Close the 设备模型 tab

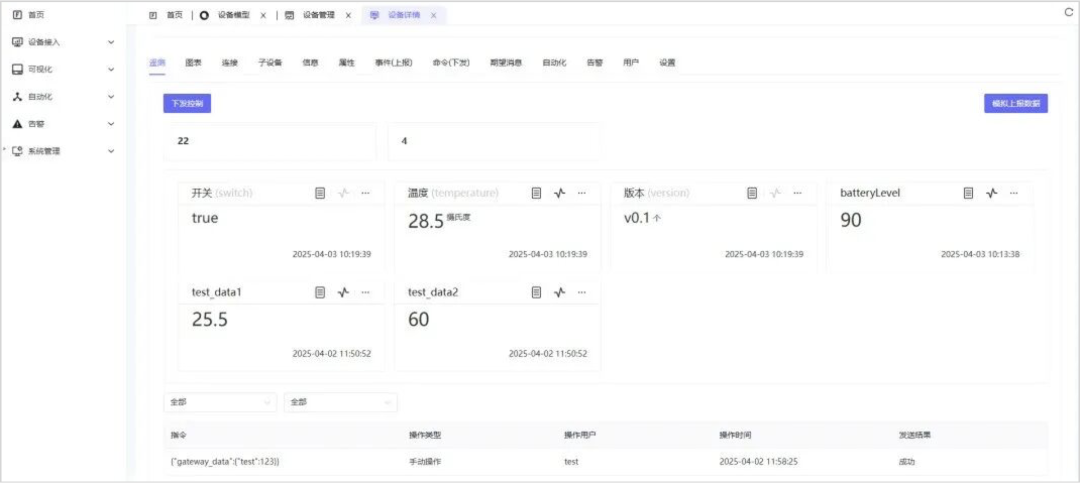[263, 16]
